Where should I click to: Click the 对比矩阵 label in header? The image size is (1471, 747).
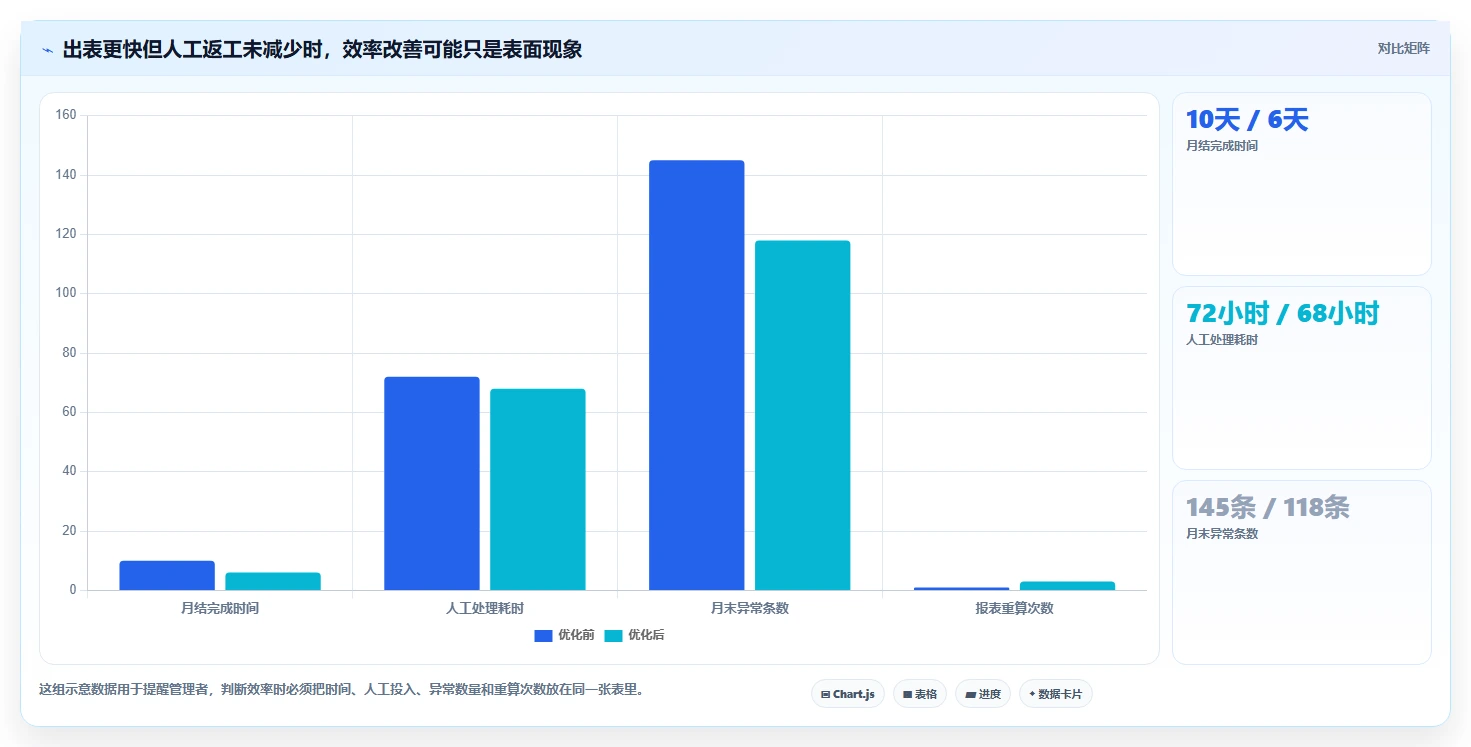click(1404, 48)
